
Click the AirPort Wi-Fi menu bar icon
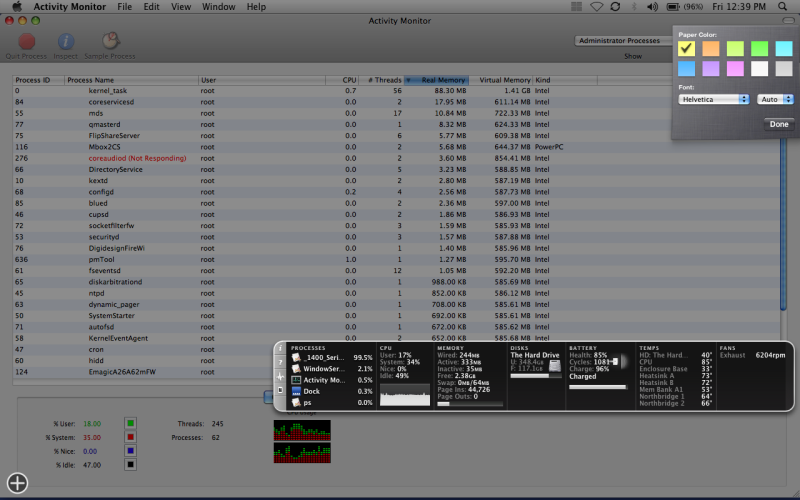point(596,7)
